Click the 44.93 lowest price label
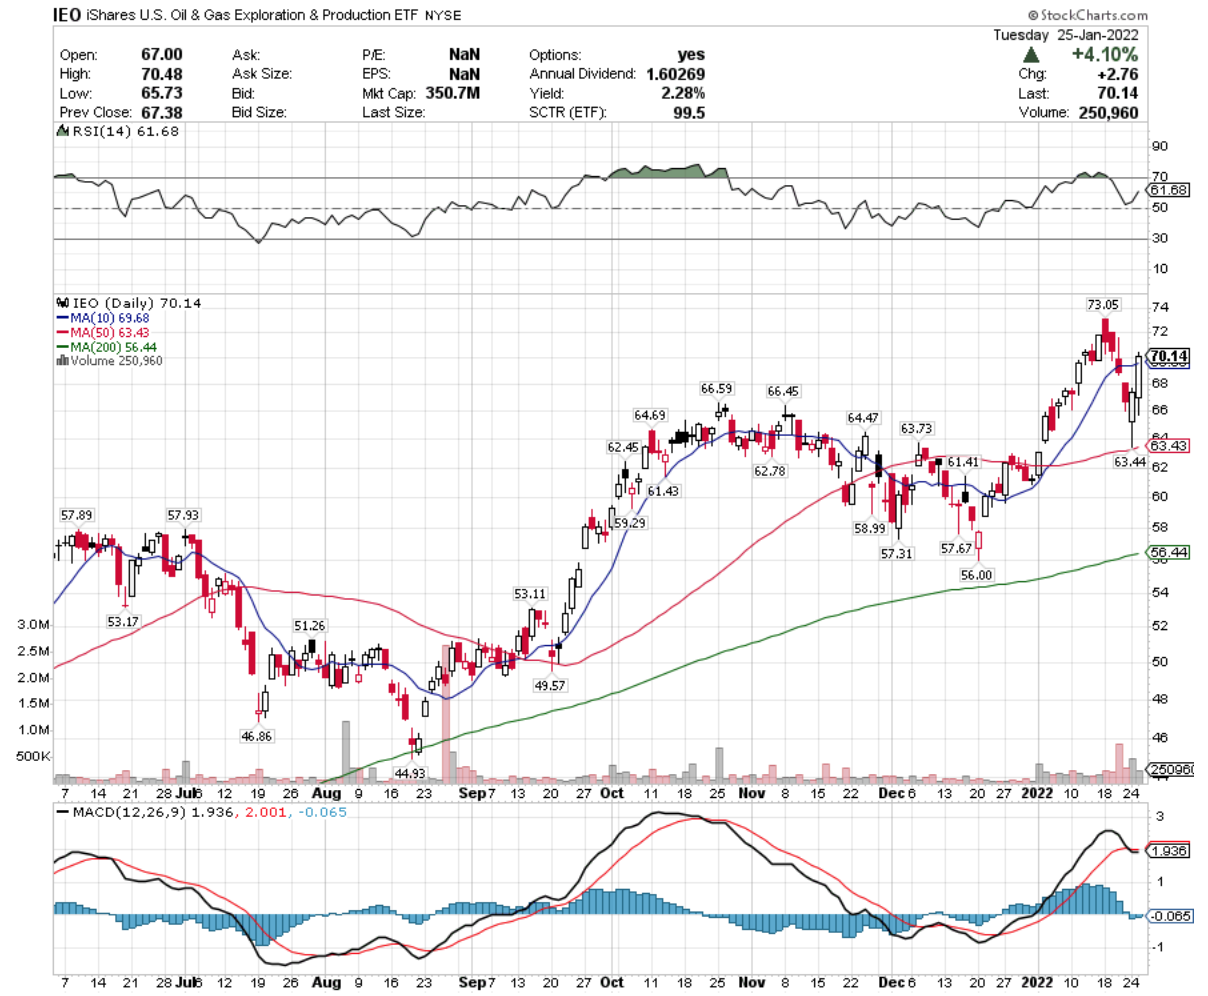This screenshot has width=1208, height=996. pyautogui.click(x=411, y=773)
